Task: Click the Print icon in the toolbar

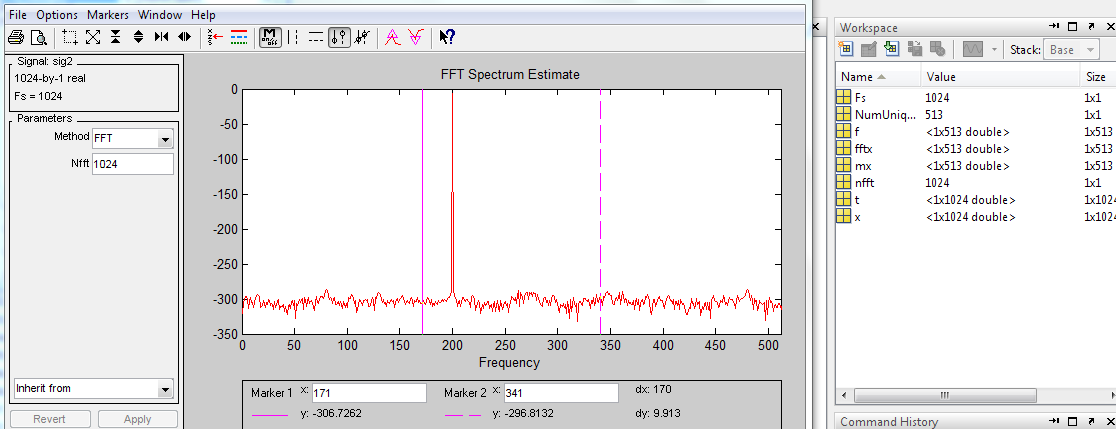Action: click(x=16, y=37)
